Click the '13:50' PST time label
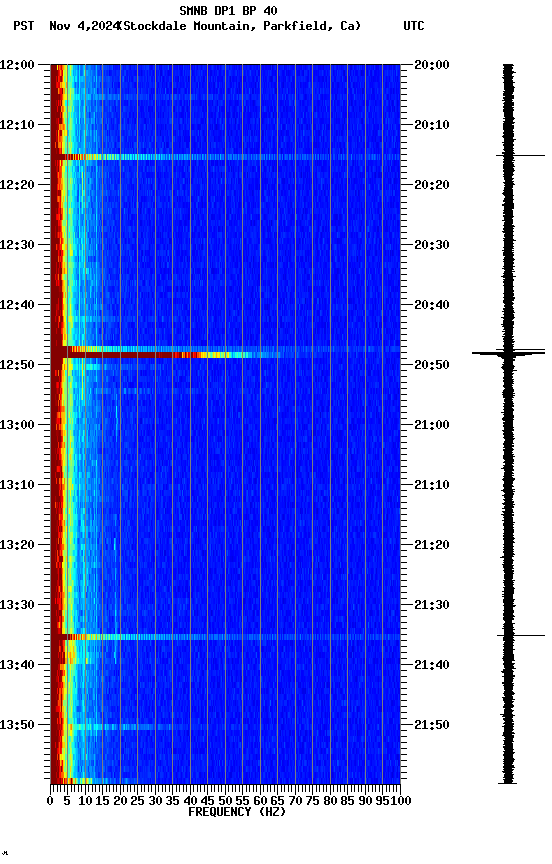This screenshot has height=864, width=552. (x=17, y=725)
